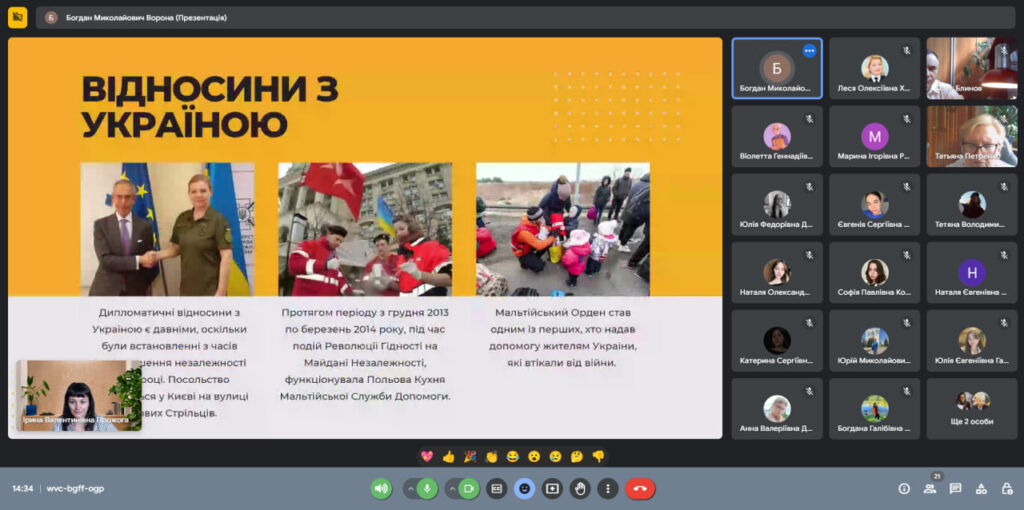Open host controls lock icon

(x=1006, y=489)
